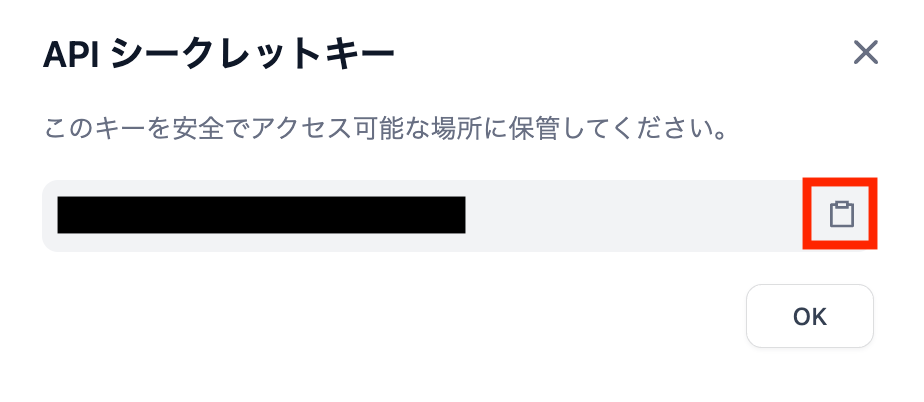Image resolution: width=924 pixels, height=402 pixels.
Task: Tap the copy icon highlighted in red
Action: pos(842,214)
